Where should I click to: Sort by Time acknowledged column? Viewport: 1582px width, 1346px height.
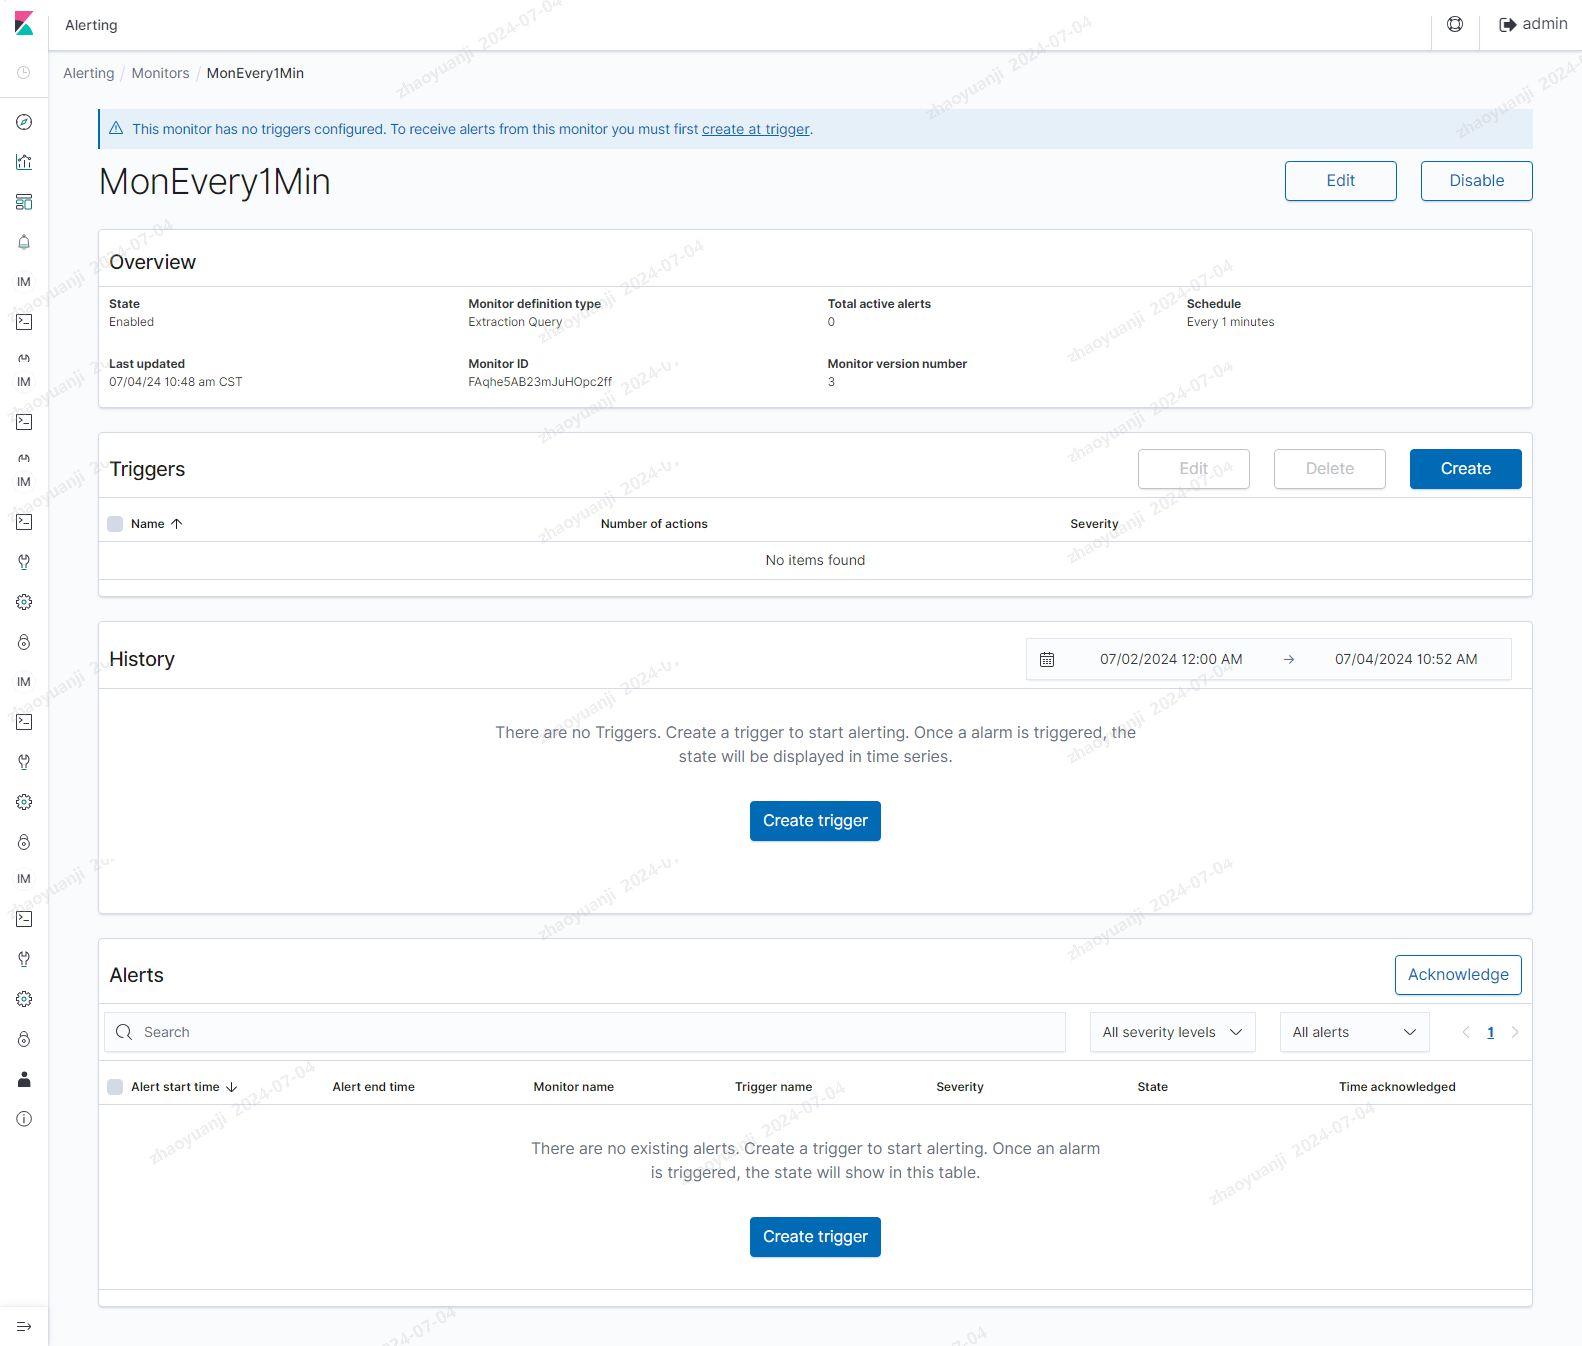[1397, 1087]
